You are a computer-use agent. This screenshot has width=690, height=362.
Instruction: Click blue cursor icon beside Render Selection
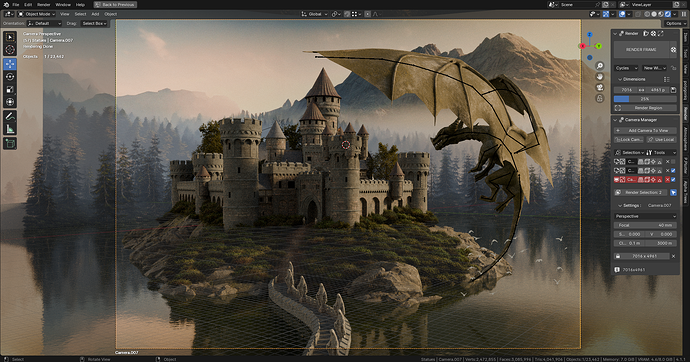tap(673, 193)
